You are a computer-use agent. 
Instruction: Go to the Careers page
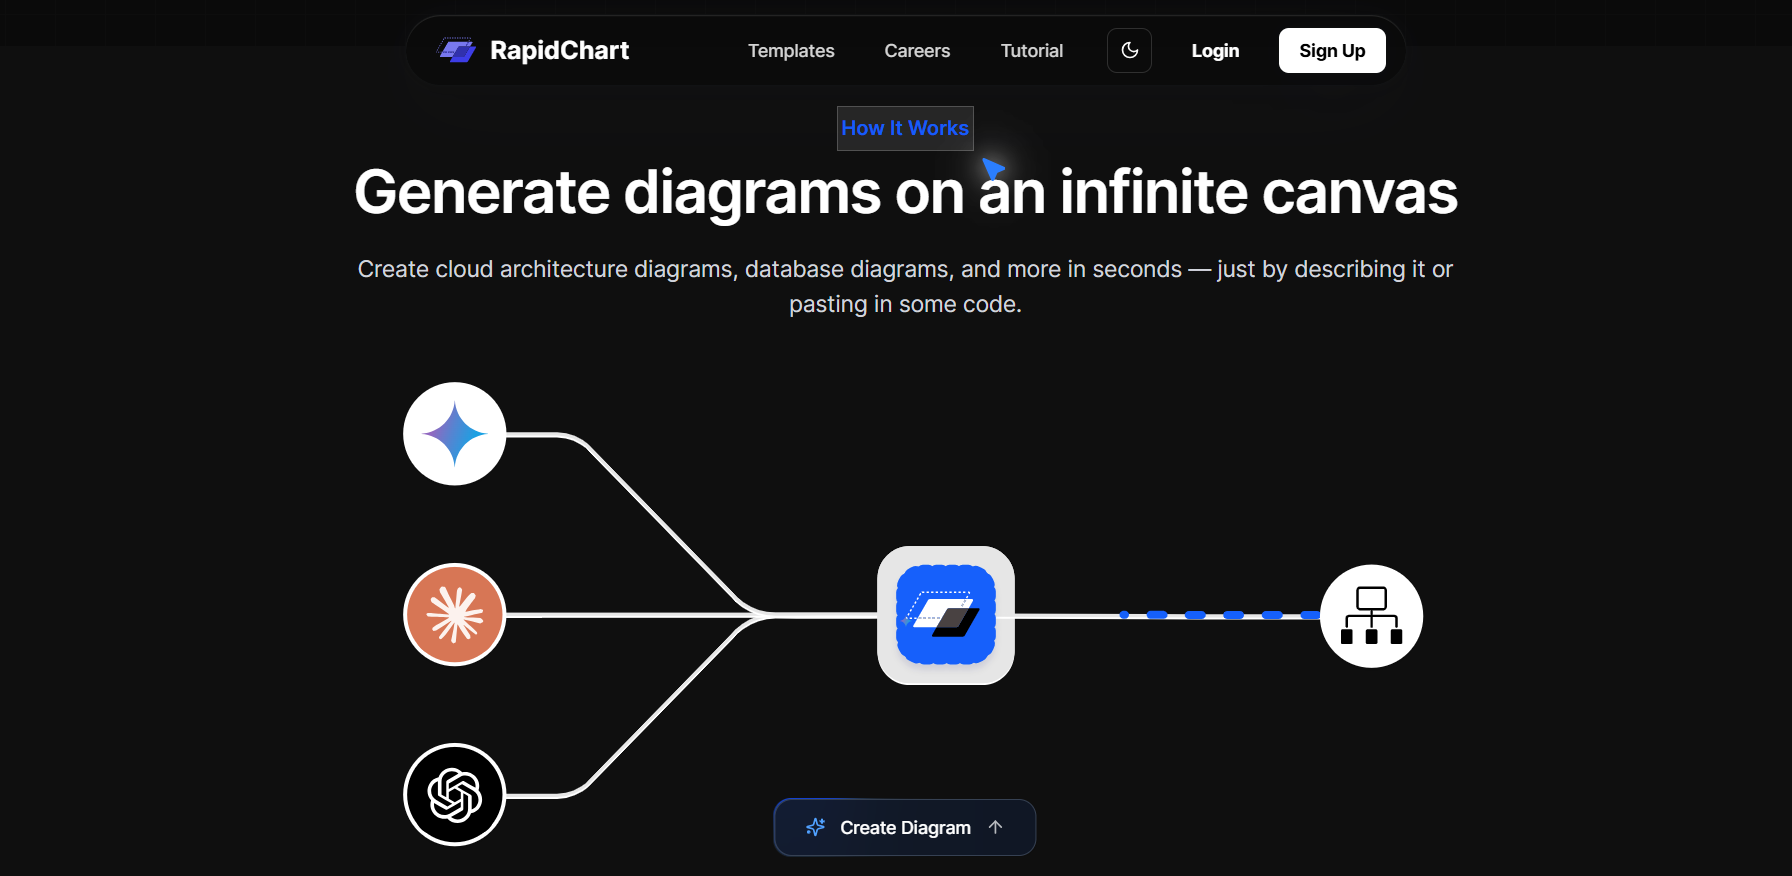click(917, 51)
